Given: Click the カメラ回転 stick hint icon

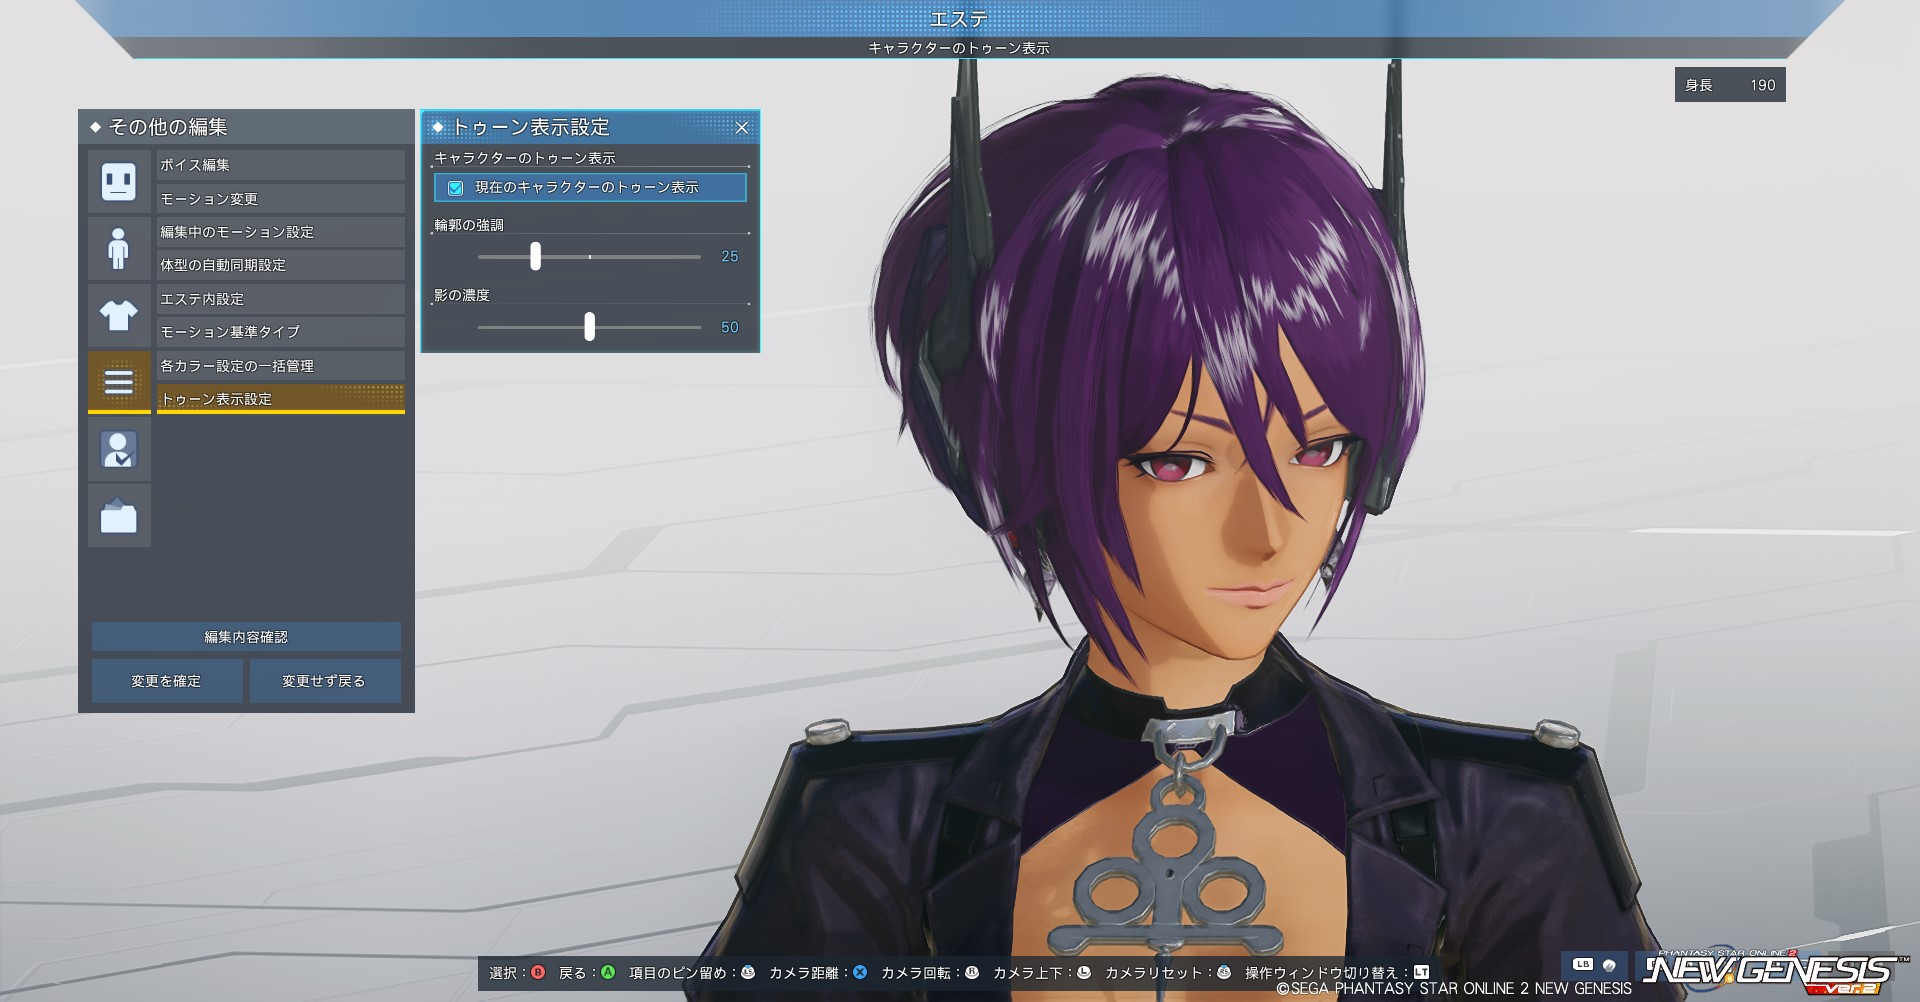Looking at the screenshot, I should click(971, 972).
